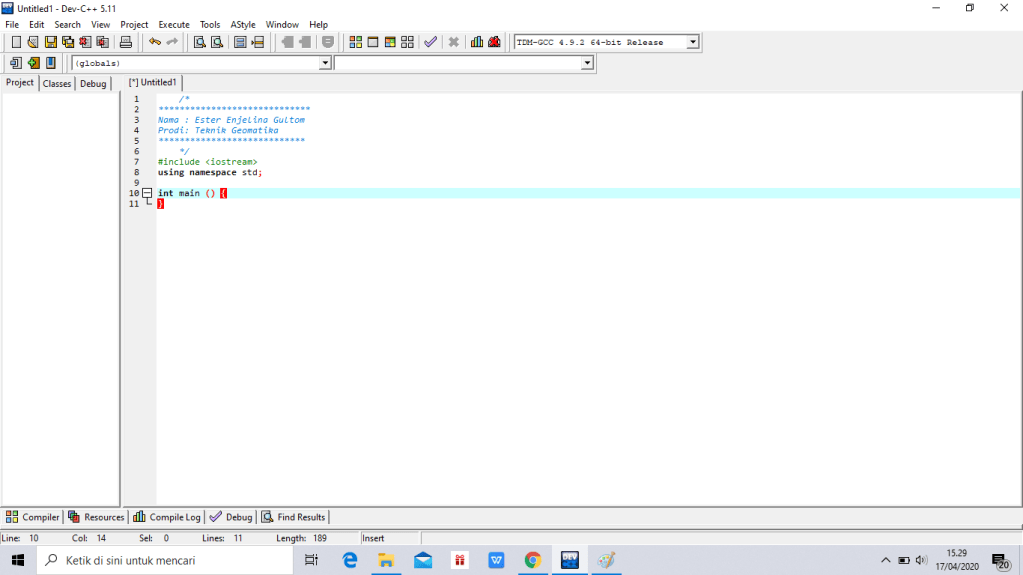Click the New file toolbar icon

pyautogui.click(x=16, y=42)
